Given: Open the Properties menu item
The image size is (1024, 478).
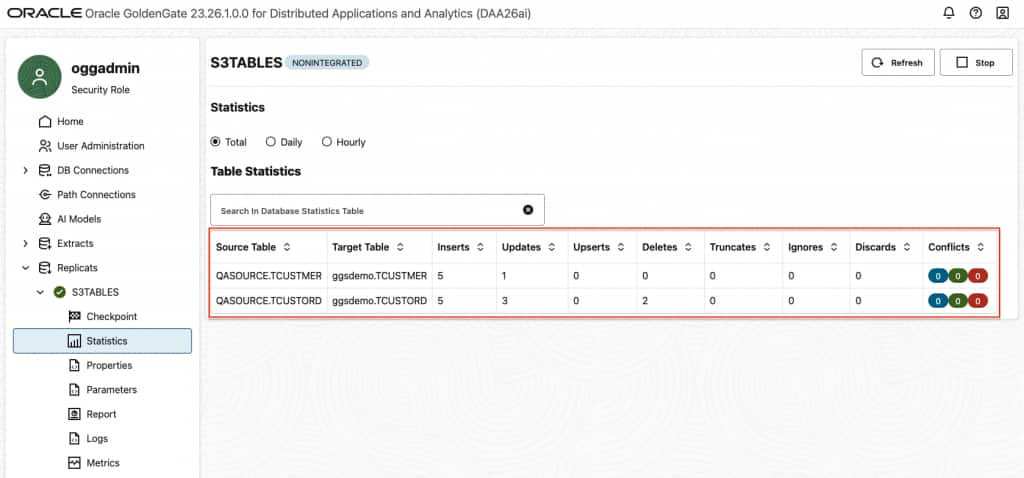Looking at the screenshot, I should click(x=109, y=365).
